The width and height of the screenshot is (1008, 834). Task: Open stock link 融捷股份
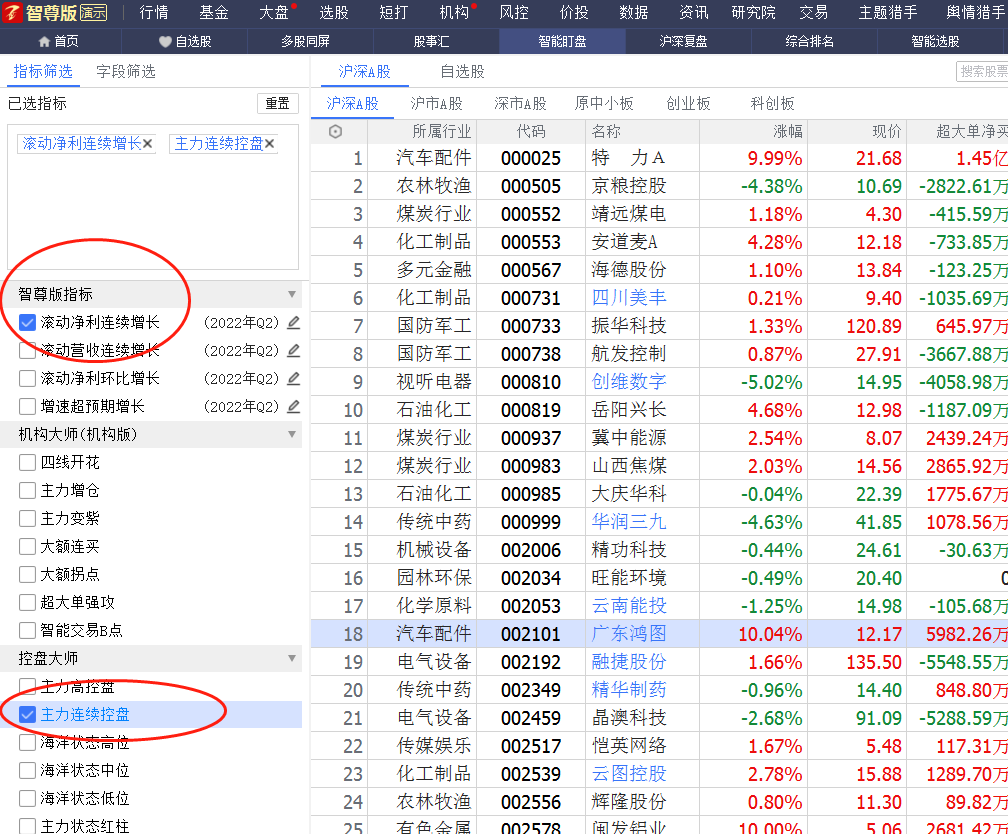coord(629,662)
